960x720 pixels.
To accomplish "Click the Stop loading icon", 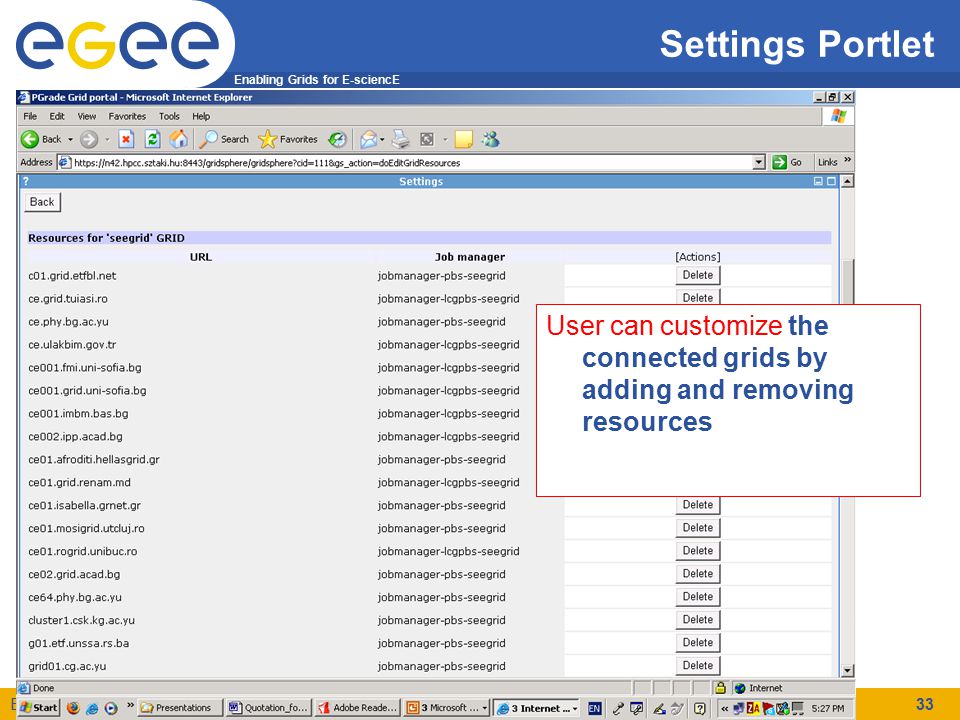I will tap(126, 140).
